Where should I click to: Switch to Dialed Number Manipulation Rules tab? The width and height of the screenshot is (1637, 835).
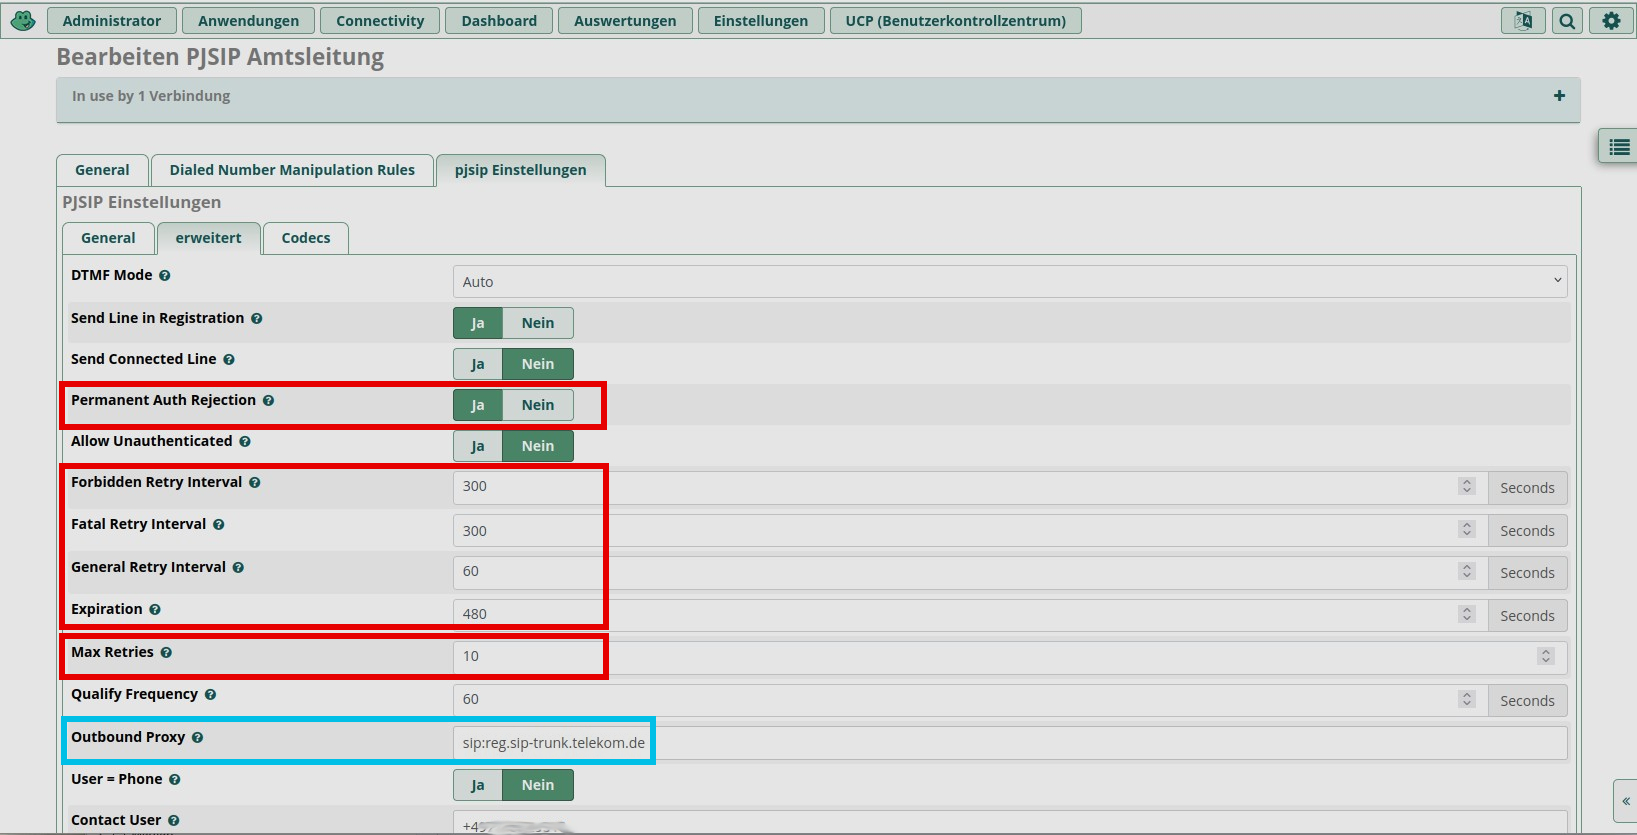click(292, 170)
